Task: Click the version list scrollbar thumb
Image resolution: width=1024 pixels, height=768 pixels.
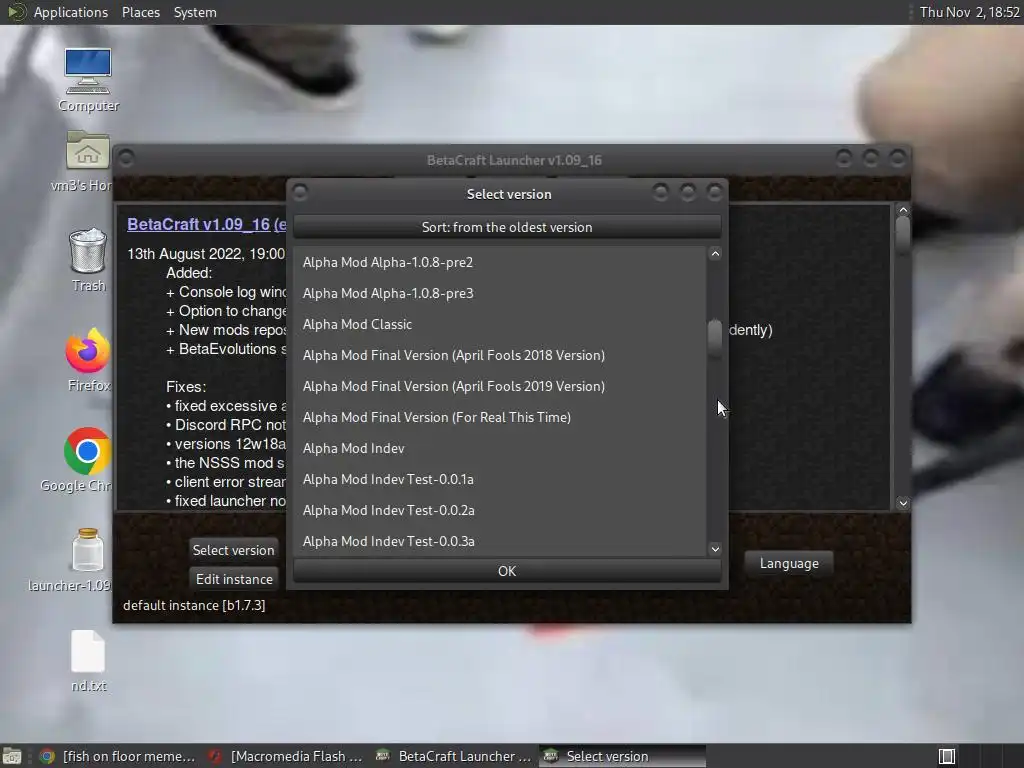Action: click(715, 337)
